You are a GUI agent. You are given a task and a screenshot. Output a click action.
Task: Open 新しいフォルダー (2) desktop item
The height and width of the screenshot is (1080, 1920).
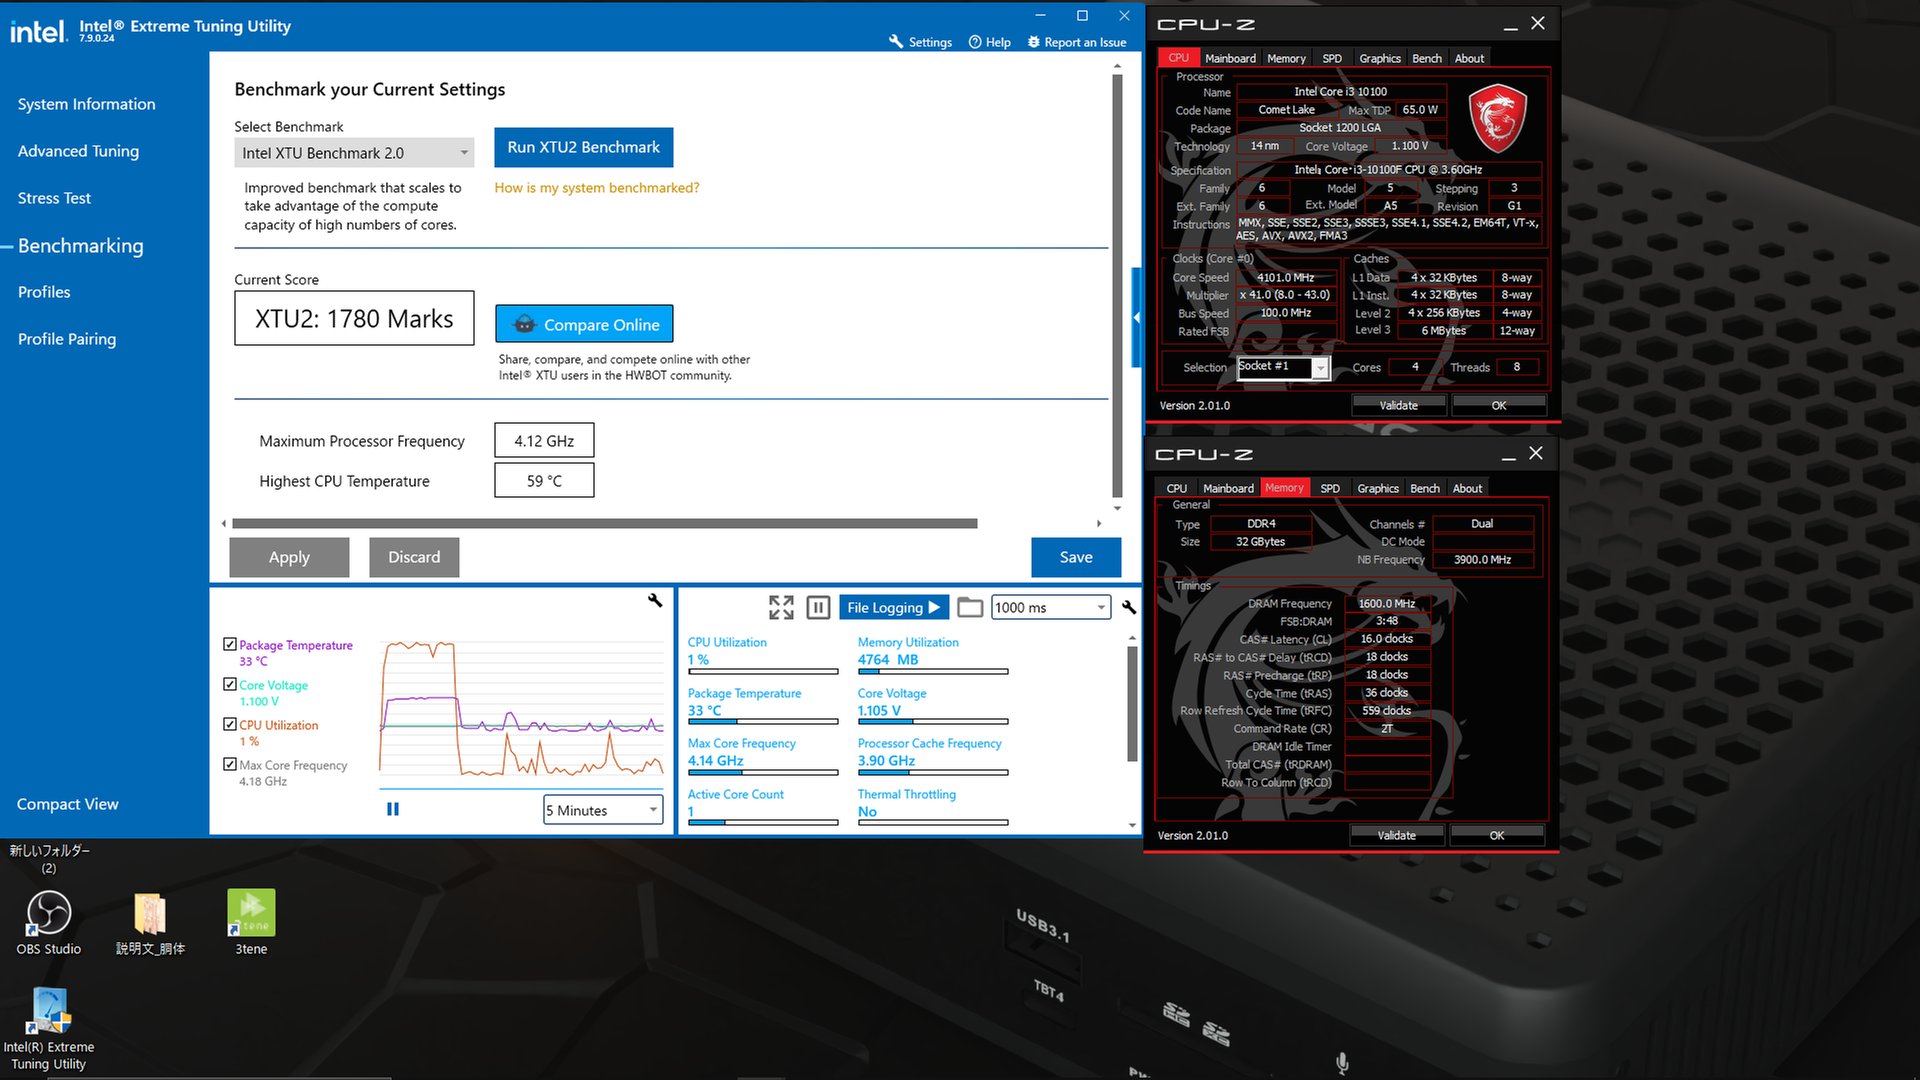click(x=49, y=859)
